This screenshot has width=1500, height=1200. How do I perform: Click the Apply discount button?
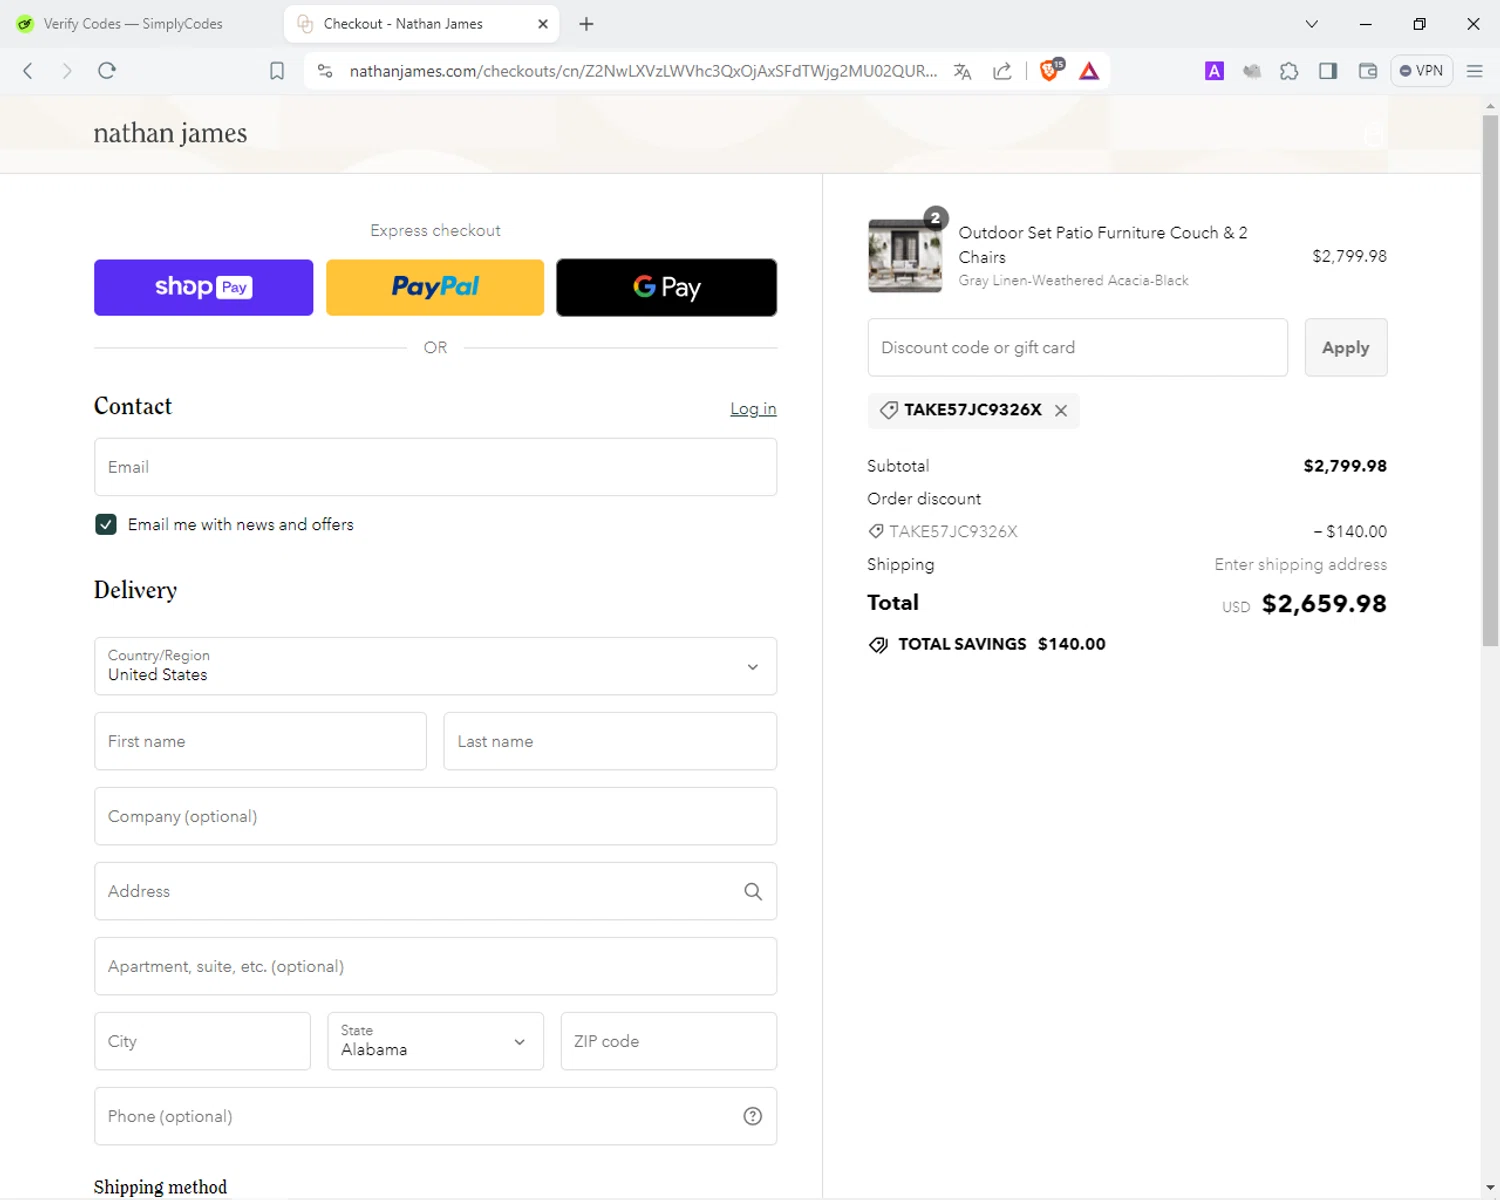click(1345, 347)
